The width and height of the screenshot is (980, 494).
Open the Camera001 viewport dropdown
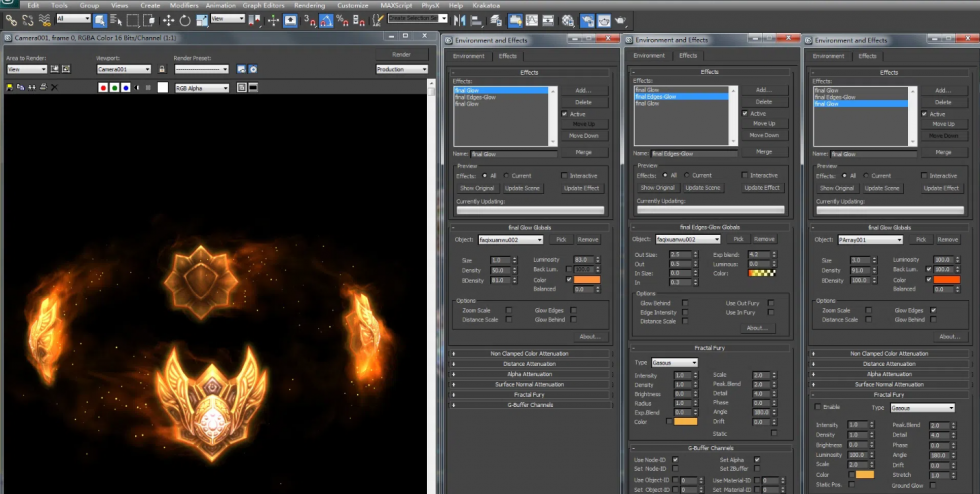pos(123,69)
